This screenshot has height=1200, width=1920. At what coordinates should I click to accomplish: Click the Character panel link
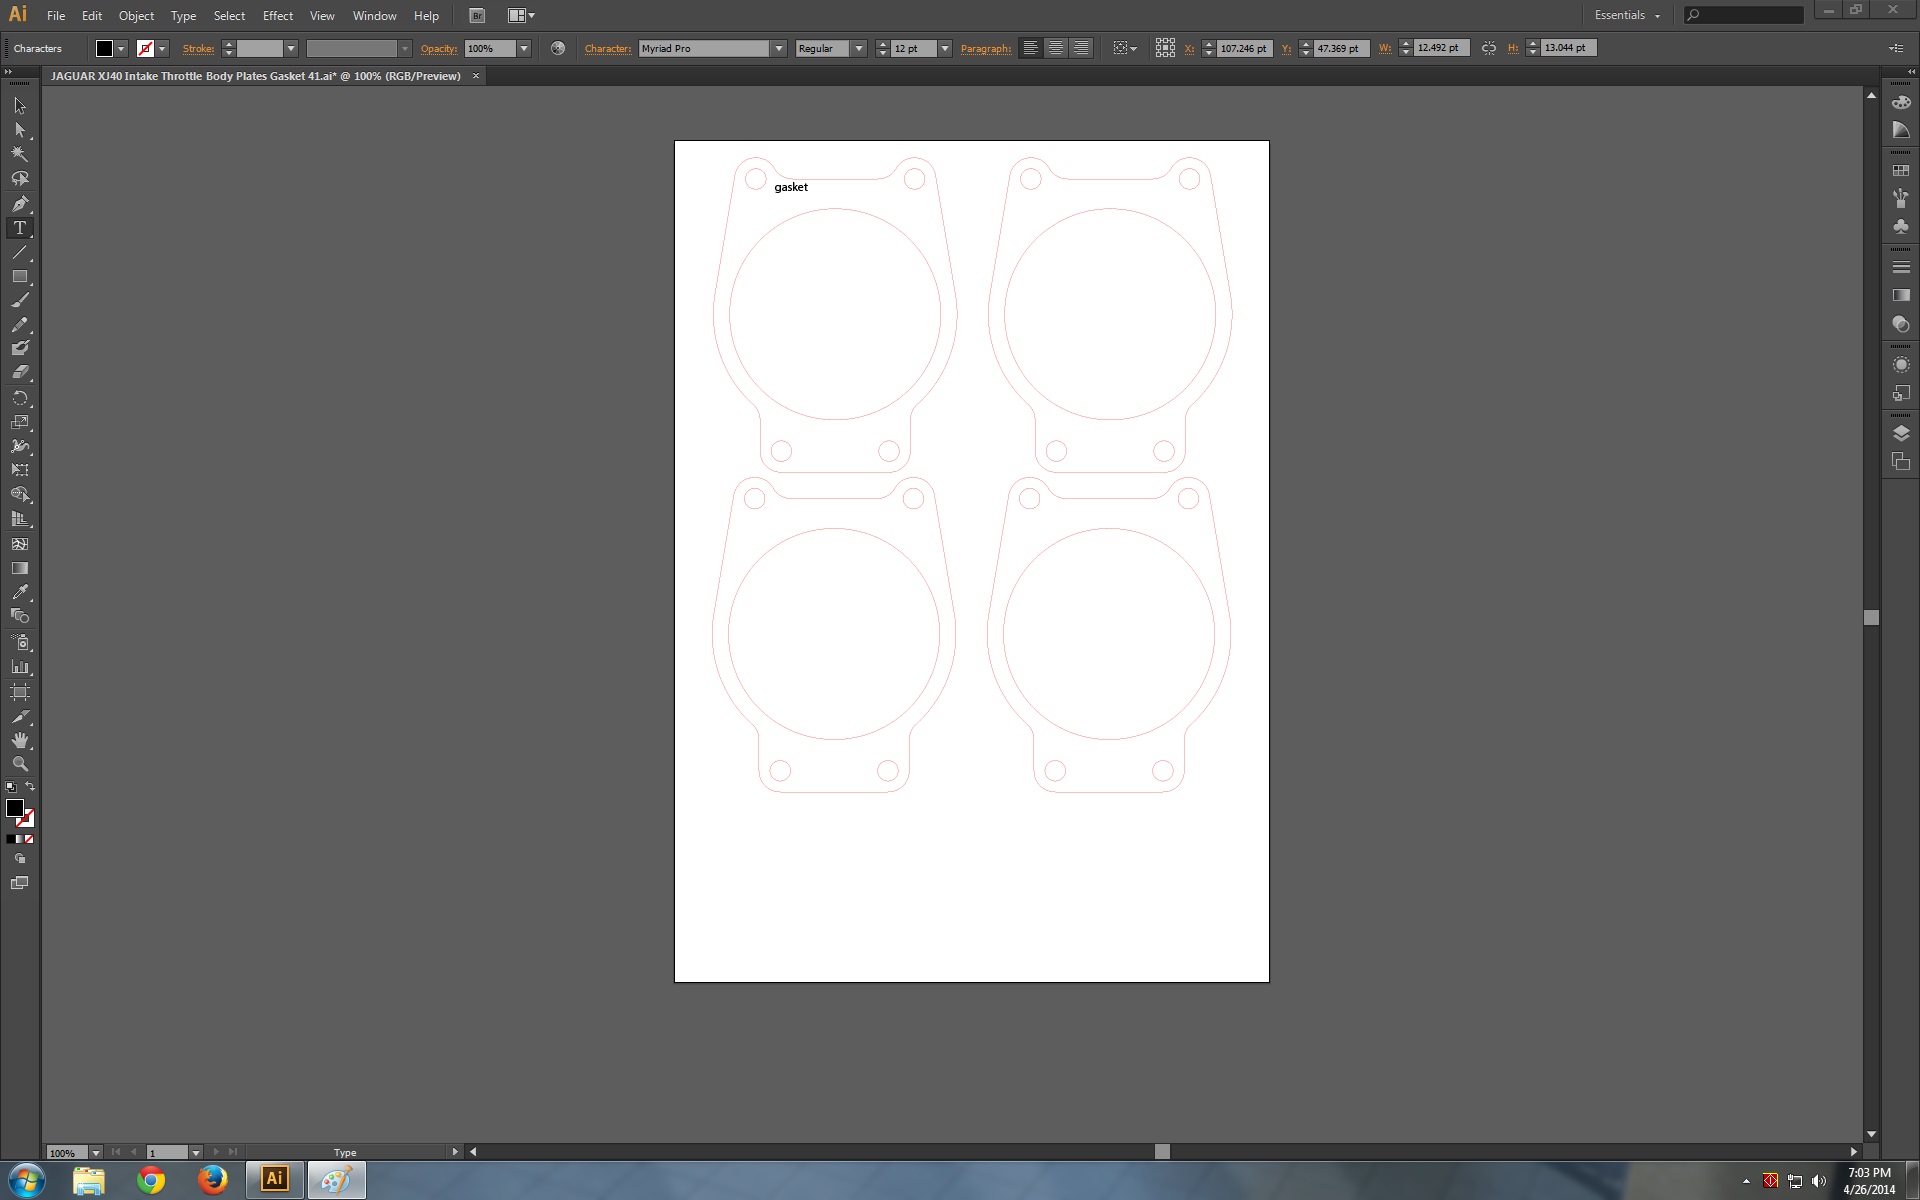point(608,48)
